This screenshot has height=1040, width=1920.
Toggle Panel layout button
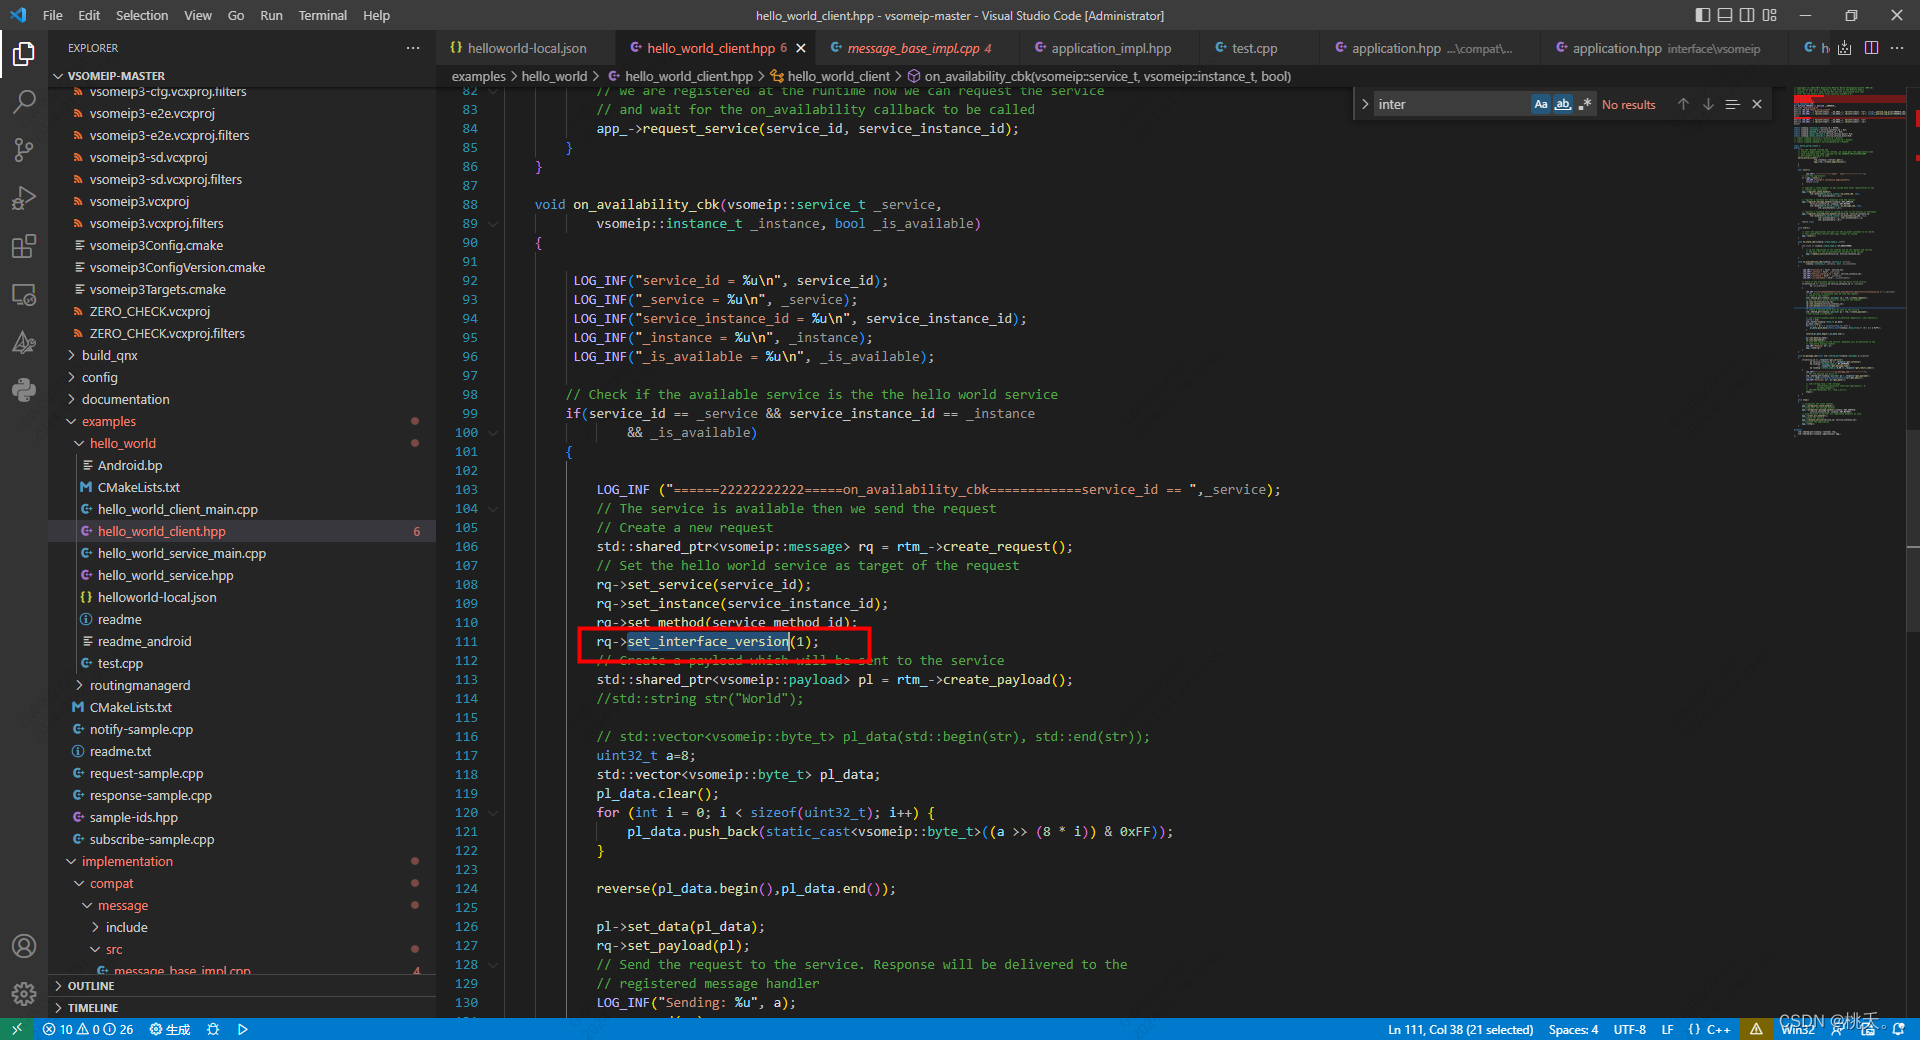pos(1725,15)
